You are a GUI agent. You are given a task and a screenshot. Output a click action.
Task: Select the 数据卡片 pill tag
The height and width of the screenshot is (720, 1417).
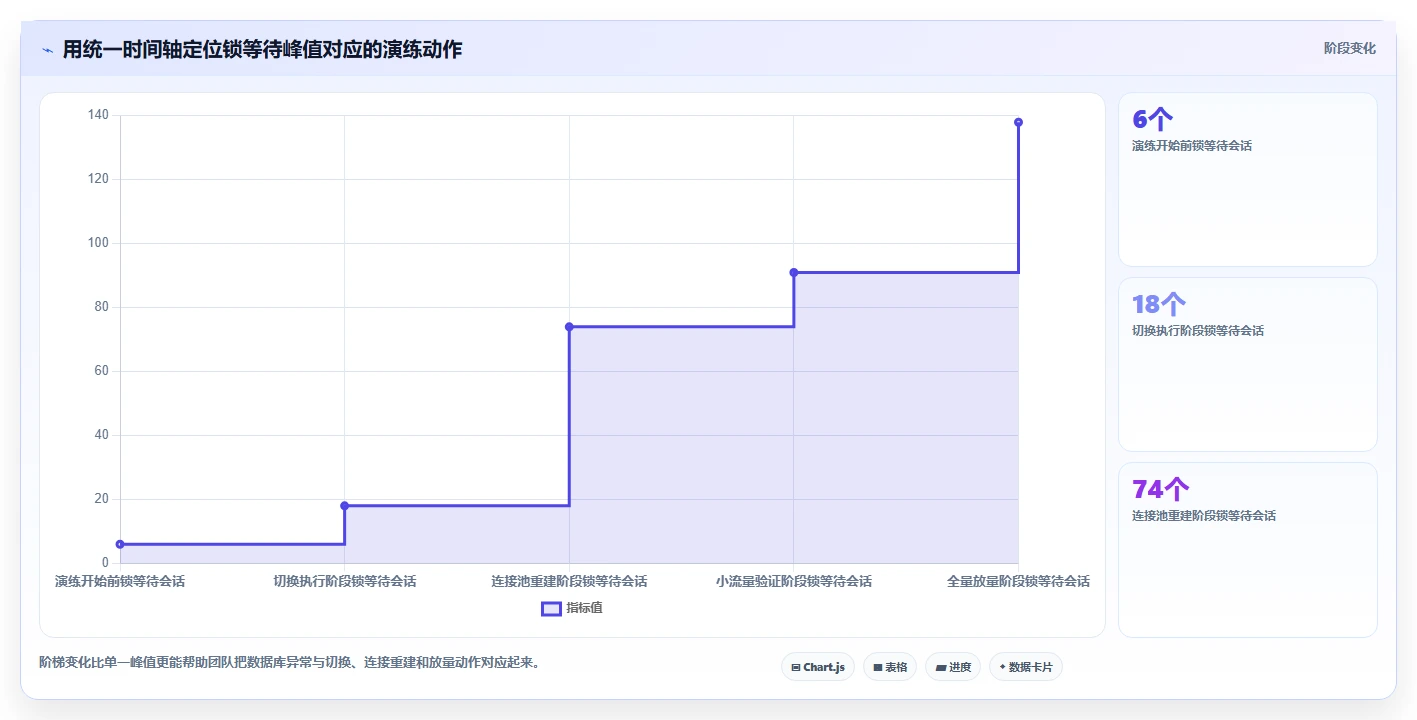(x=1026, y=667)
